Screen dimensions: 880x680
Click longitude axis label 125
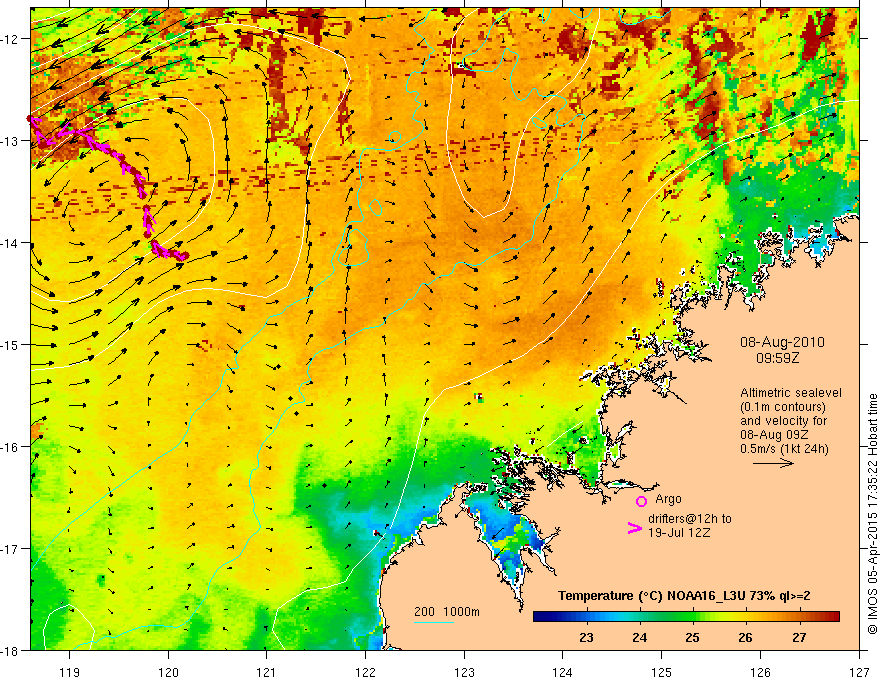tap(662, 672)
